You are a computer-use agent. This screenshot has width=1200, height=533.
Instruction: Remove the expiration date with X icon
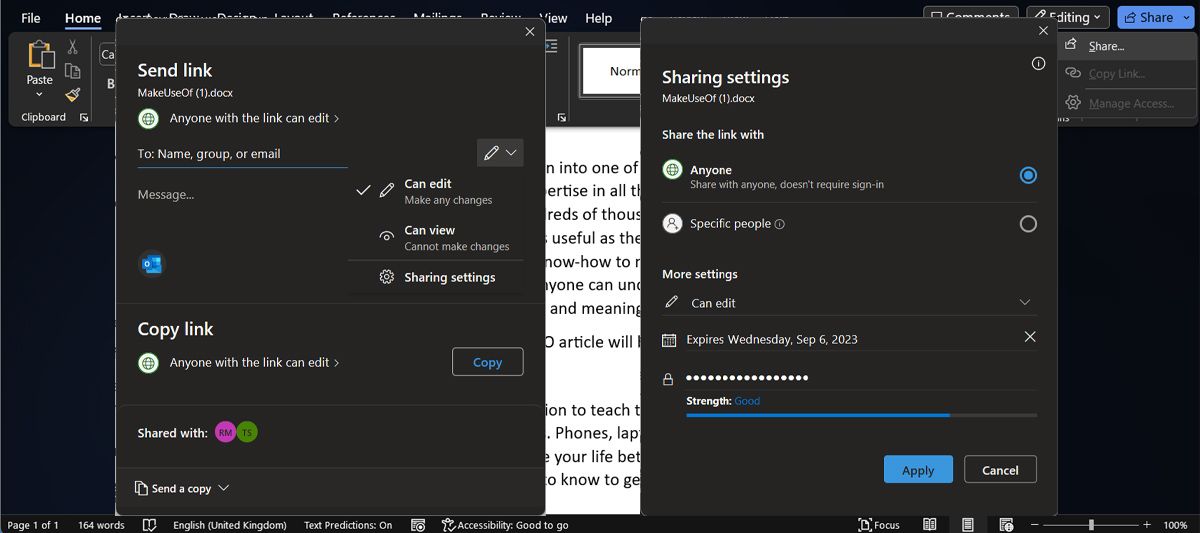pos(1030,337)
